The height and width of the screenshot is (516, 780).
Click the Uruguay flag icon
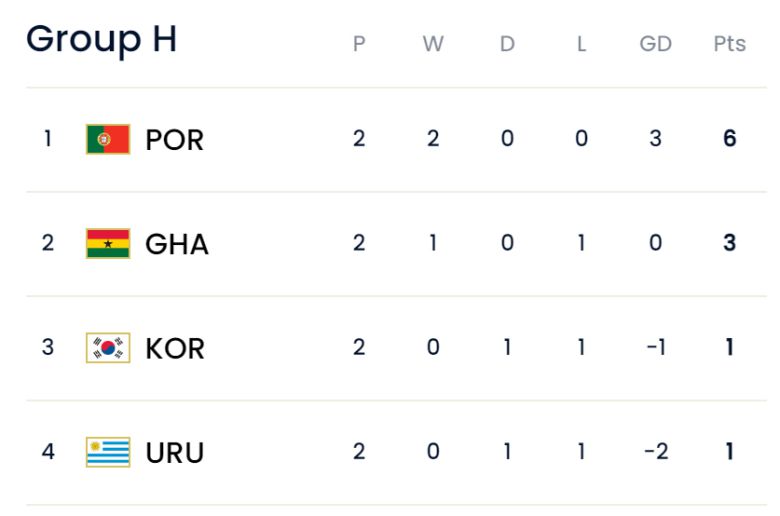[108, 452]
